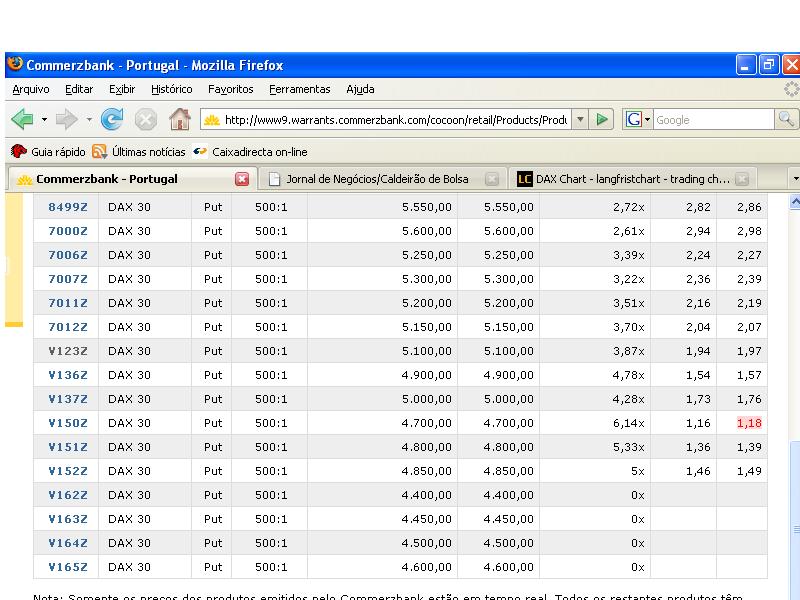Image resolution: width=800 pixels, height=600 pixels.
Task: Open warrant link V152Z
Action: (68, 471)
